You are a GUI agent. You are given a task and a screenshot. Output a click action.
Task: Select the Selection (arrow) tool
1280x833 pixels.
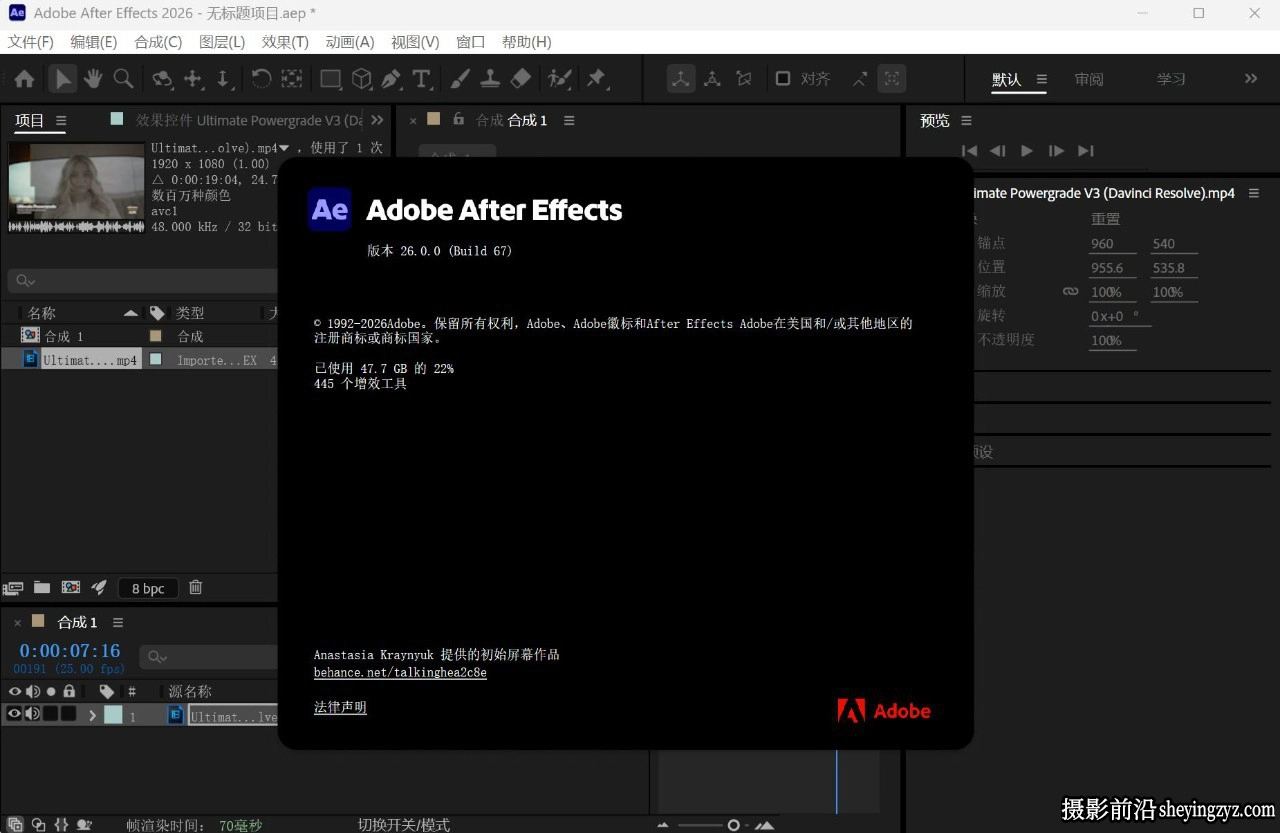coord(62,79)
